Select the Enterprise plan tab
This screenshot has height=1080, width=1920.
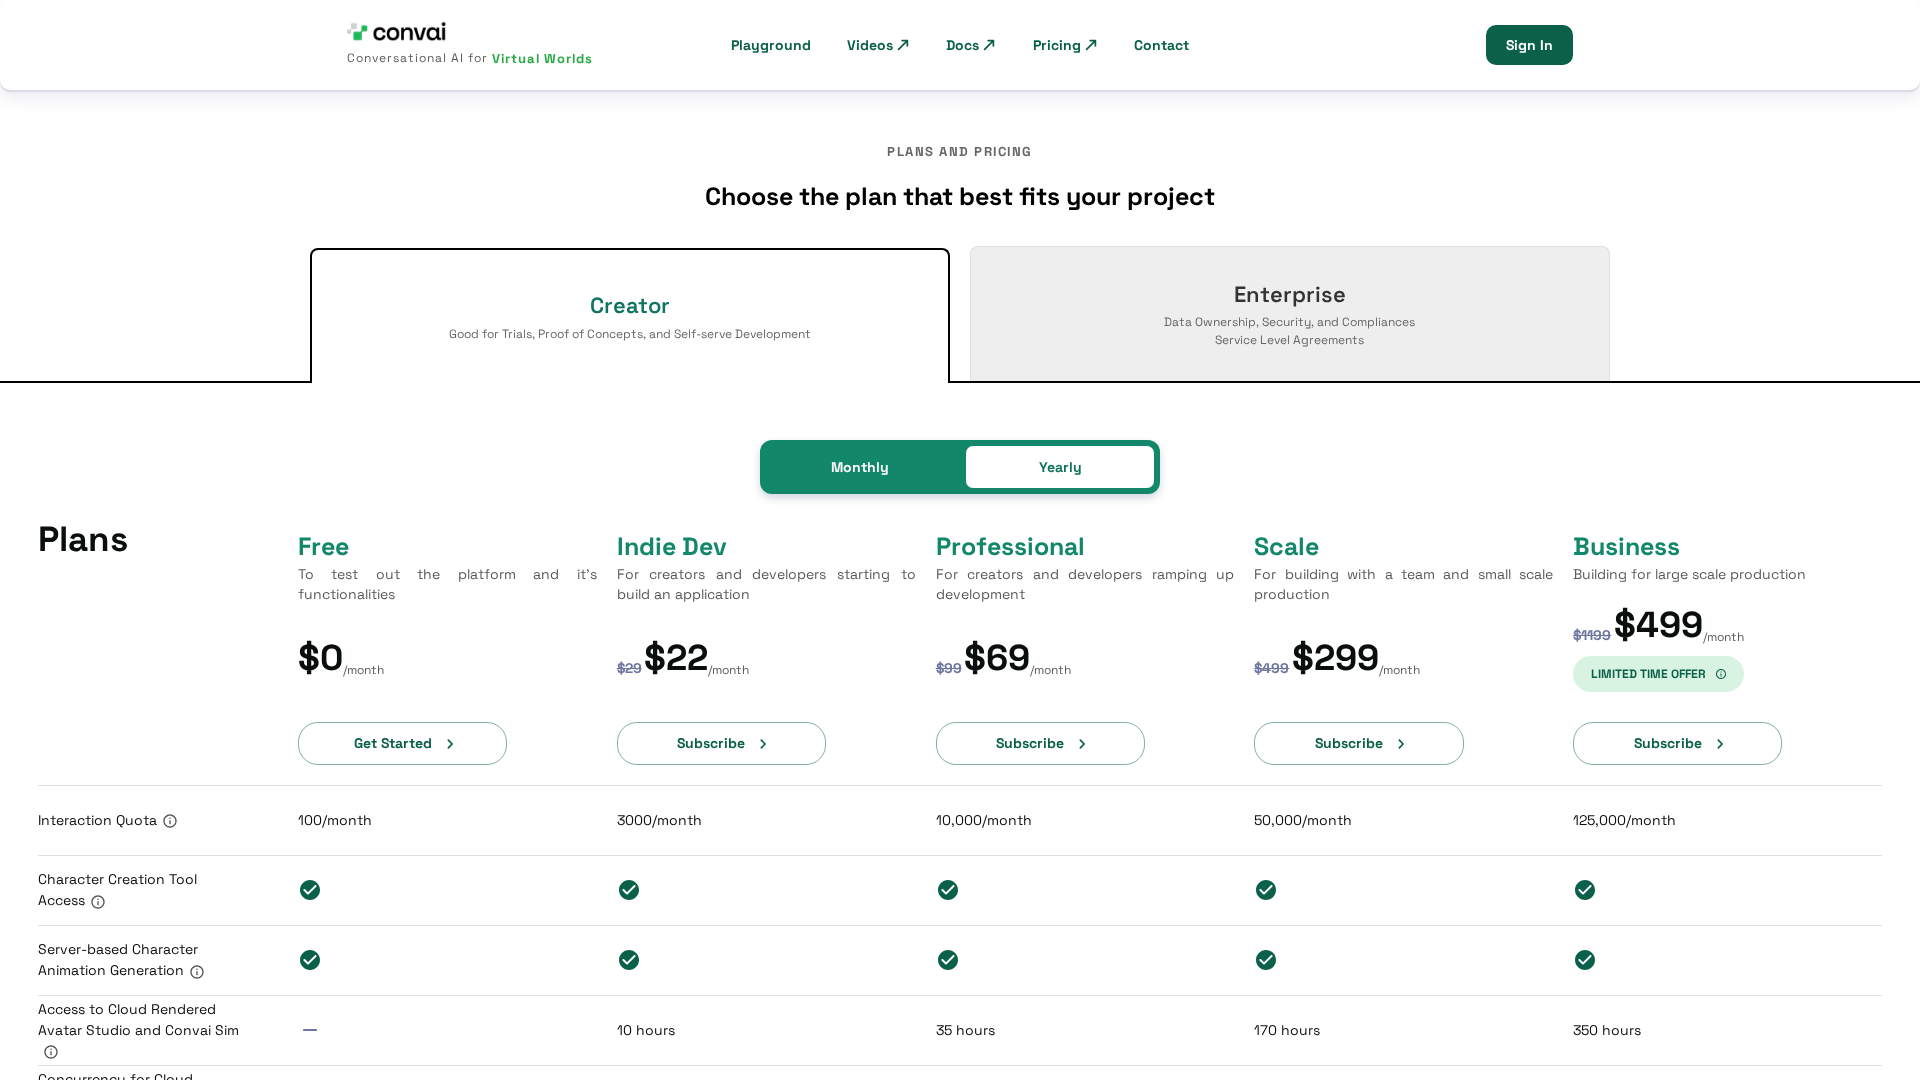coord(1290,314)
